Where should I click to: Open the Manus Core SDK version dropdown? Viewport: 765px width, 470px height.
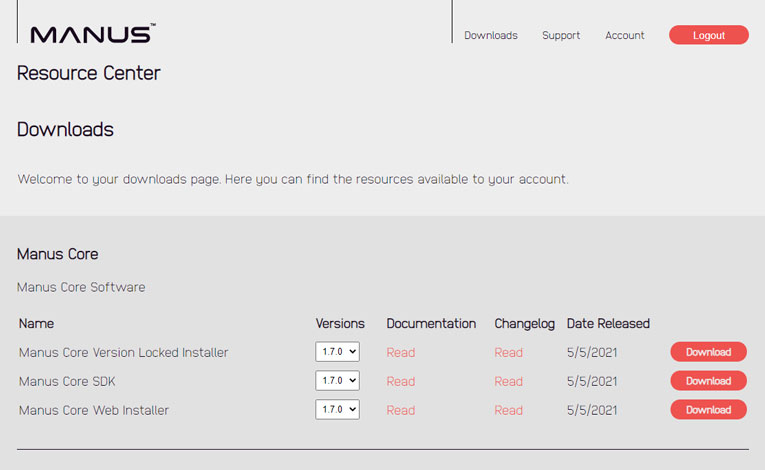pyautogui.click(x=337, y=381)
